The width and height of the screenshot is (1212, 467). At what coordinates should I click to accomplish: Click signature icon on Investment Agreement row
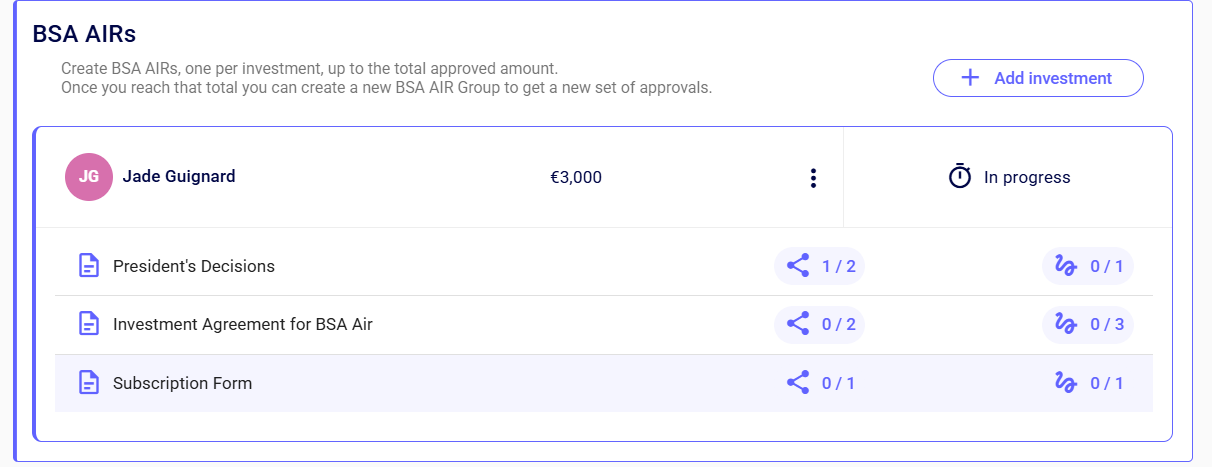point(1066,324)
